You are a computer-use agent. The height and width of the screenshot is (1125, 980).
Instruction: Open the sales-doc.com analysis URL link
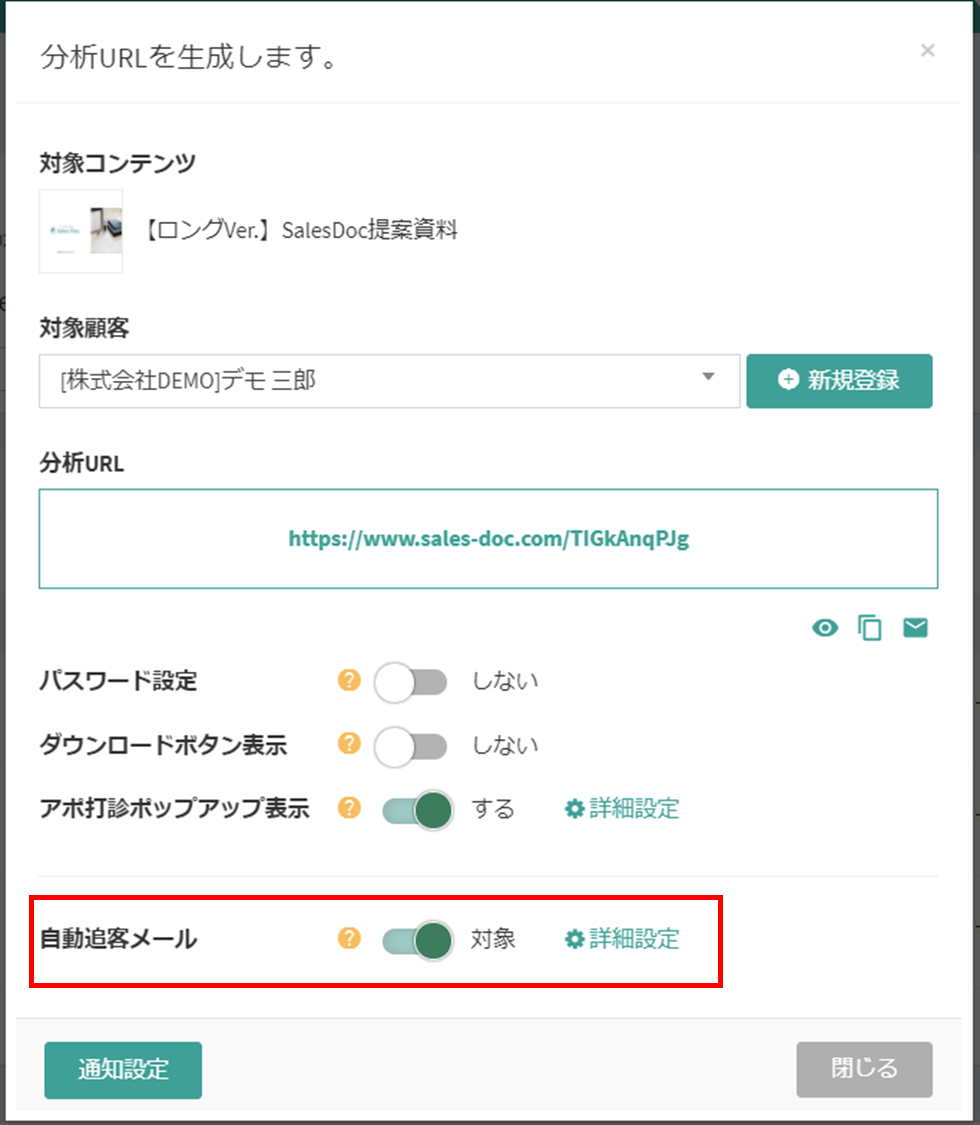489,537
